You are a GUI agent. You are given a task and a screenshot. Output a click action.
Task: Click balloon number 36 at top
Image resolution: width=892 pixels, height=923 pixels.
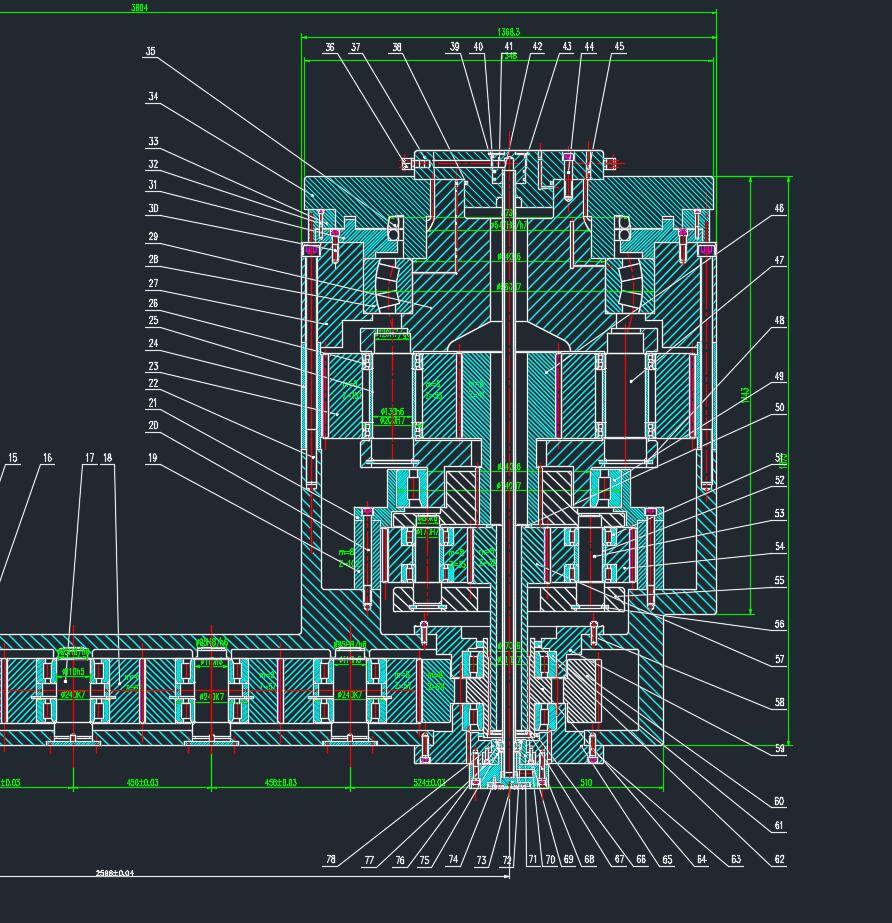pyautogui.click(x=330, y=47)
